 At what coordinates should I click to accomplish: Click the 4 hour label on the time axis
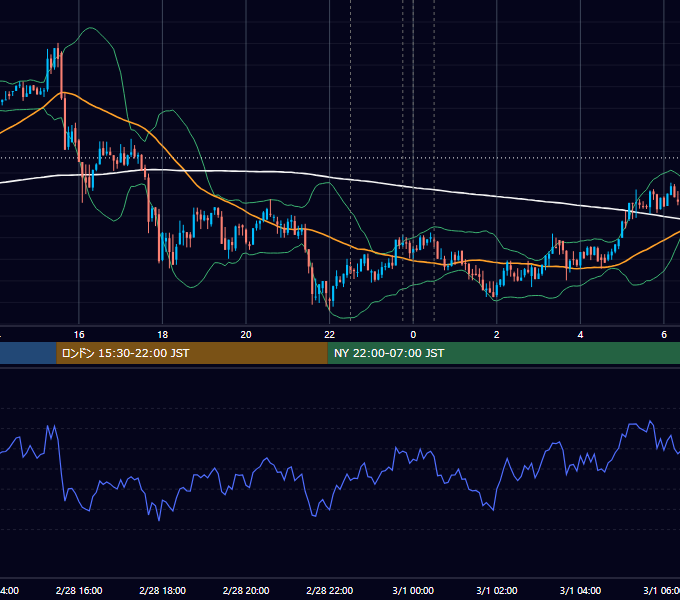click(580, 335)
